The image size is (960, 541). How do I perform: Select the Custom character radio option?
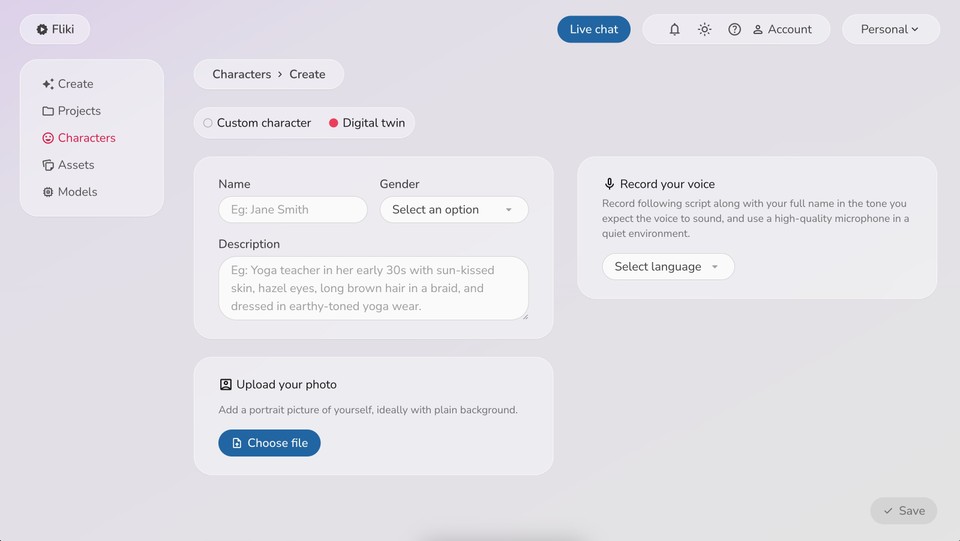click(x=257, y=123)
